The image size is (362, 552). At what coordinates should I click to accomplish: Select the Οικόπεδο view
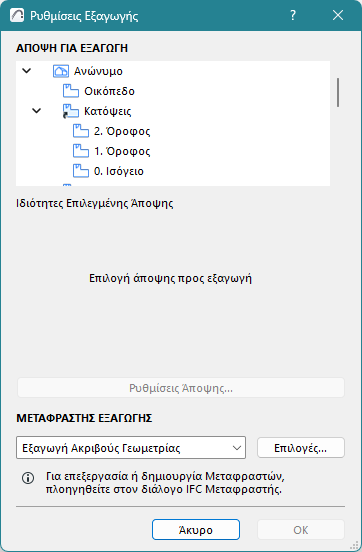[109, 91]
